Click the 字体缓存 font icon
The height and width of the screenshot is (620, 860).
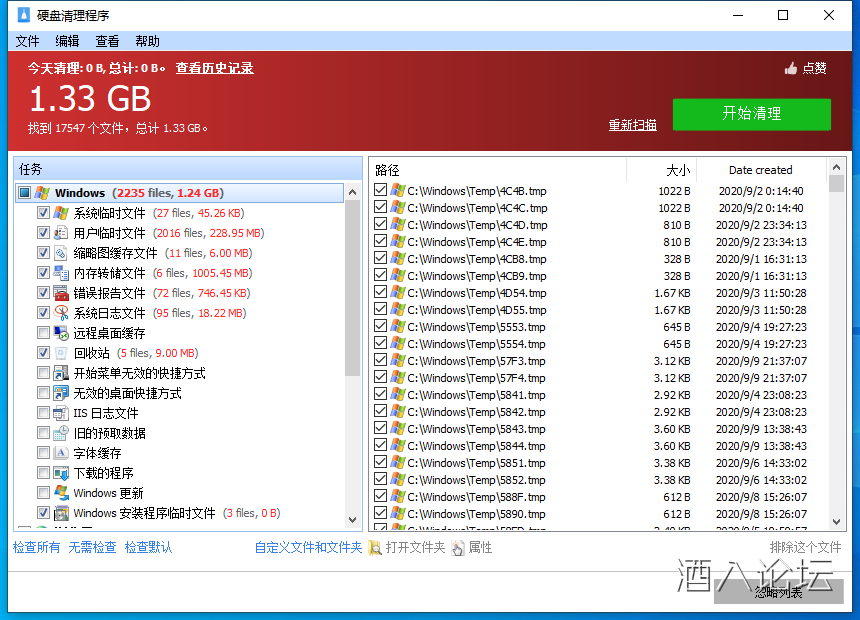[x=61, y=453]
